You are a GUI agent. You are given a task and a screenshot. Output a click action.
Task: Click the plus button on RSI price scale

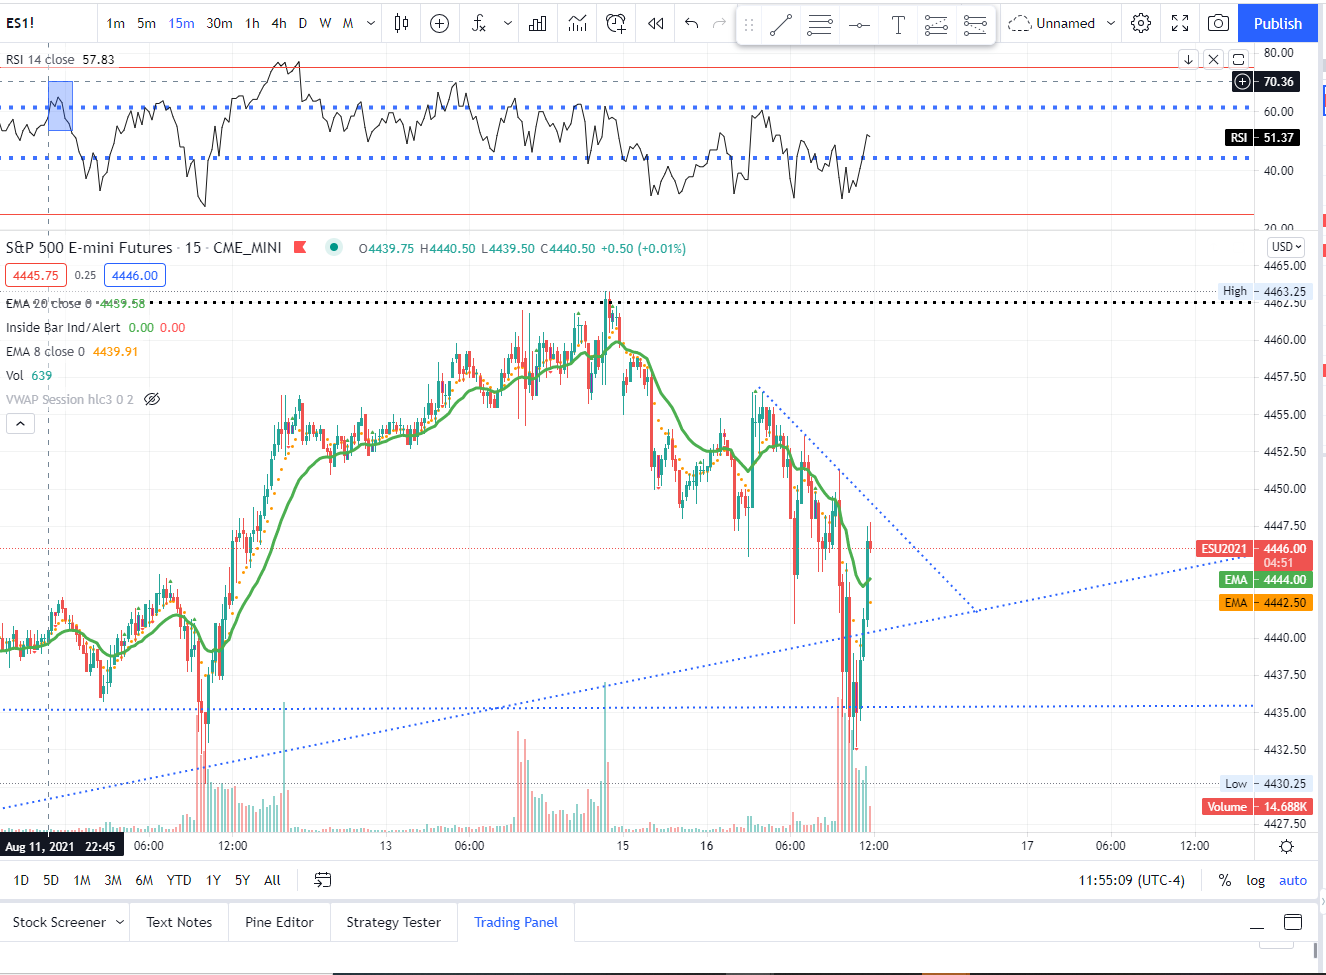point(1242,81)
